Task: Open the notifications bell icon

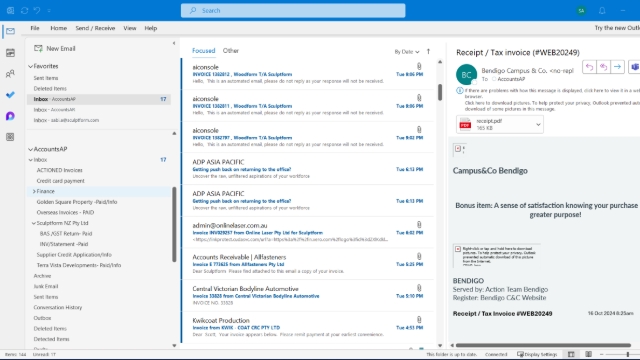Action: tap(602, 11)
